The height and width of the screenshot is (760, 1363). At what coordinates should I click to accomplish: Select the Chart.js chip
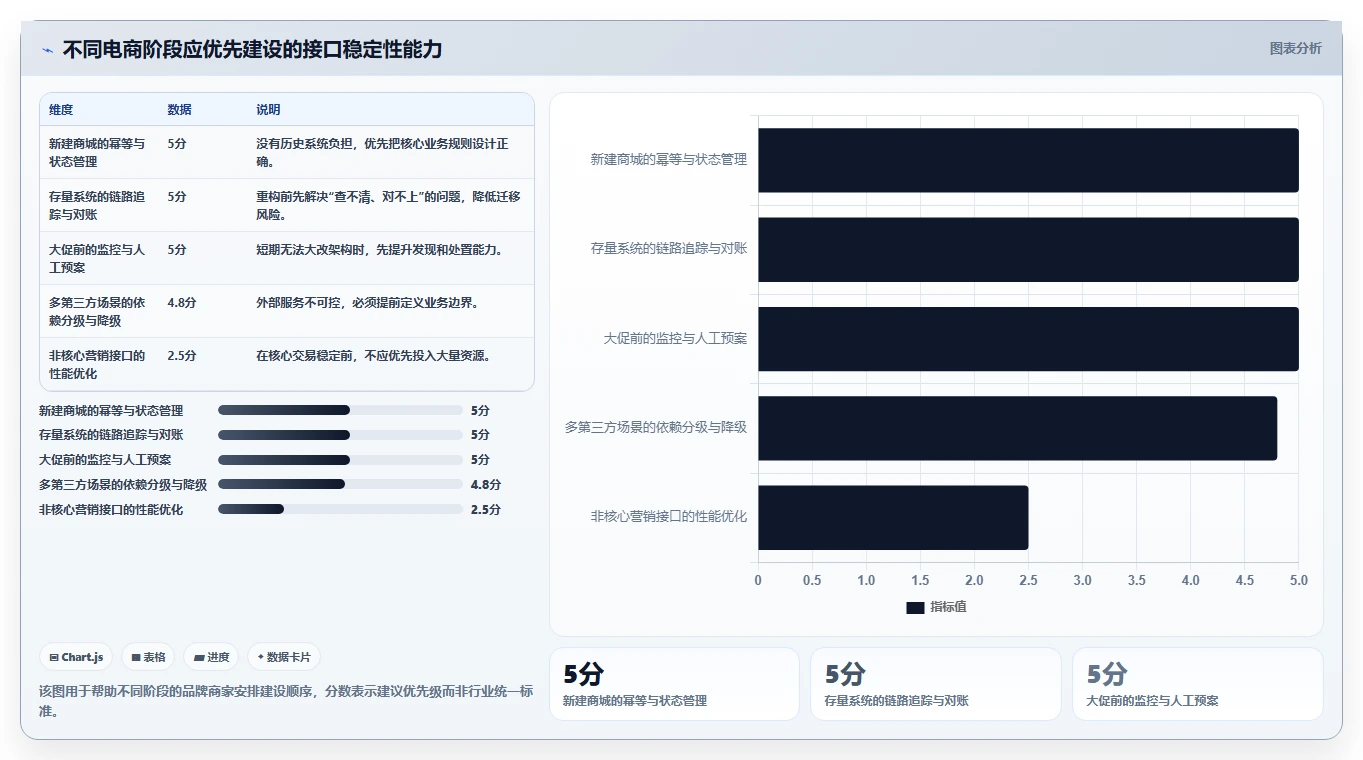77,657
